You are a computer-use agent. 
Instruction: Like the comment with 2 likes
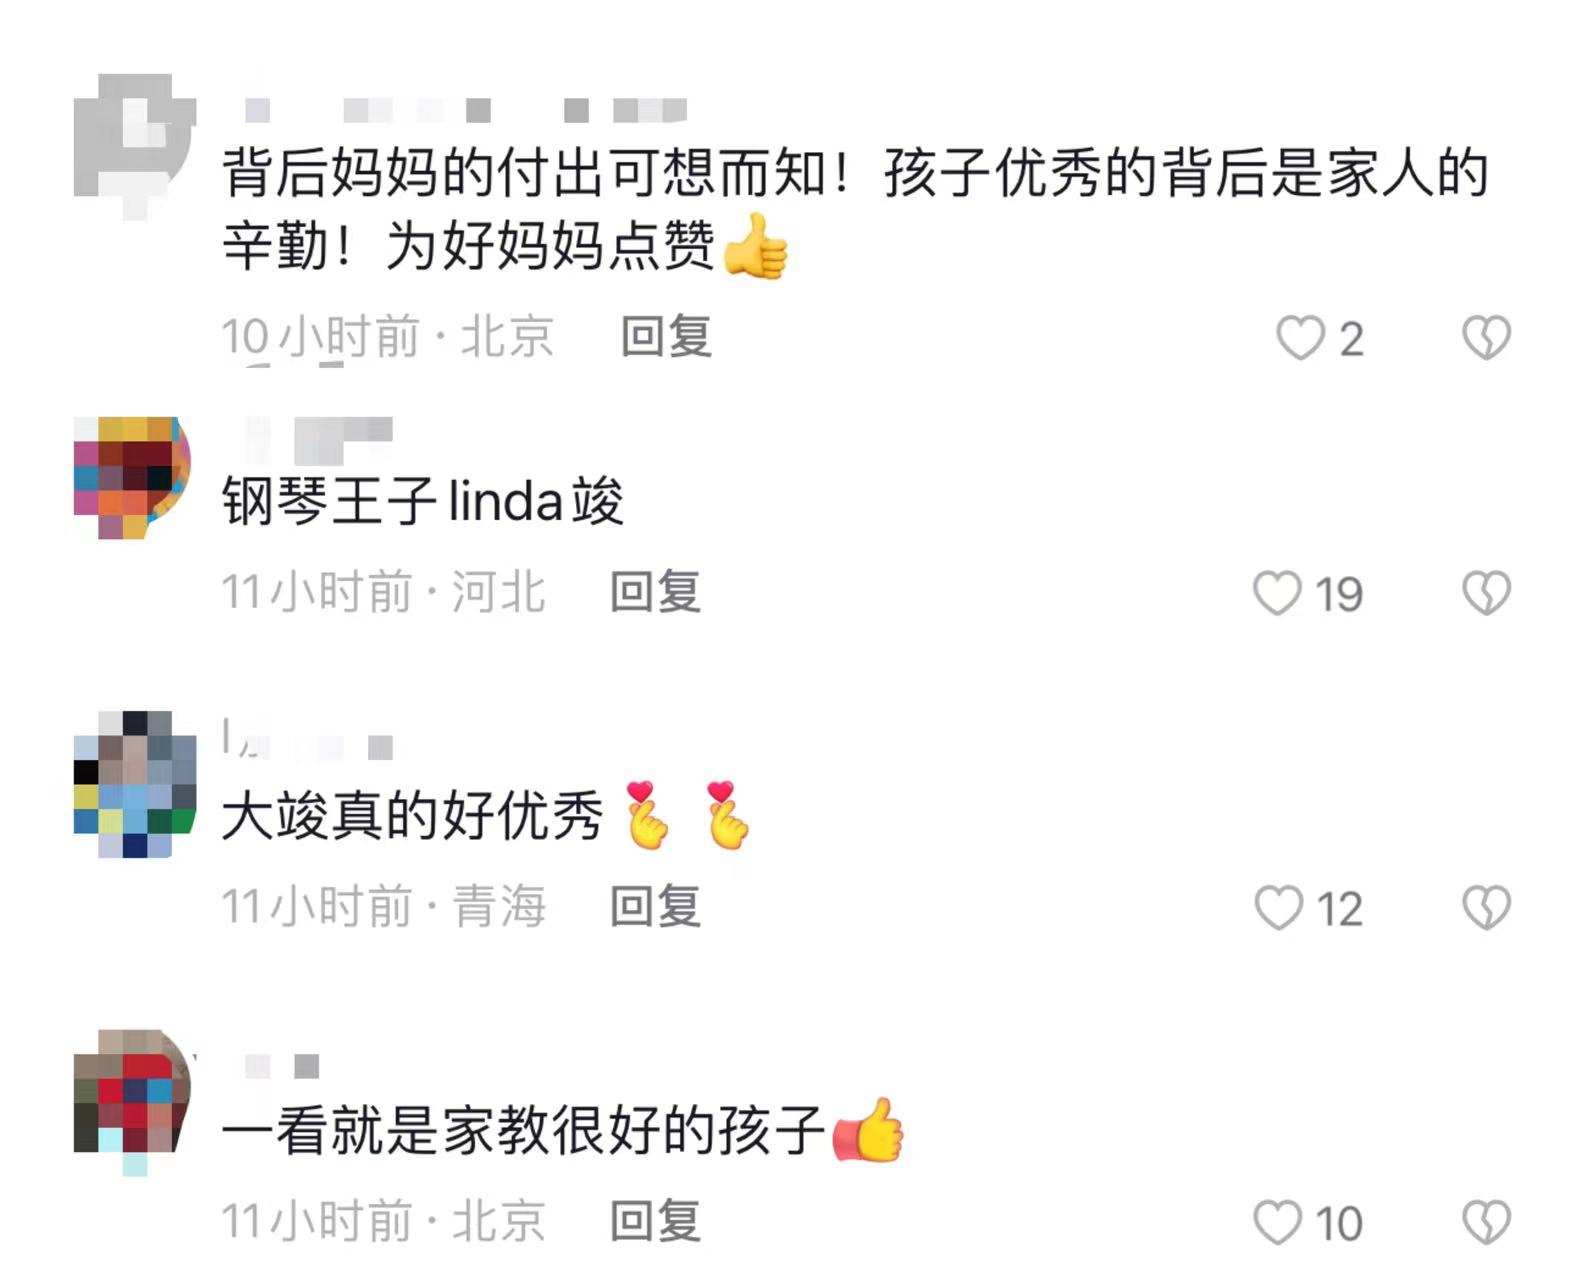tap(1300, 338)
